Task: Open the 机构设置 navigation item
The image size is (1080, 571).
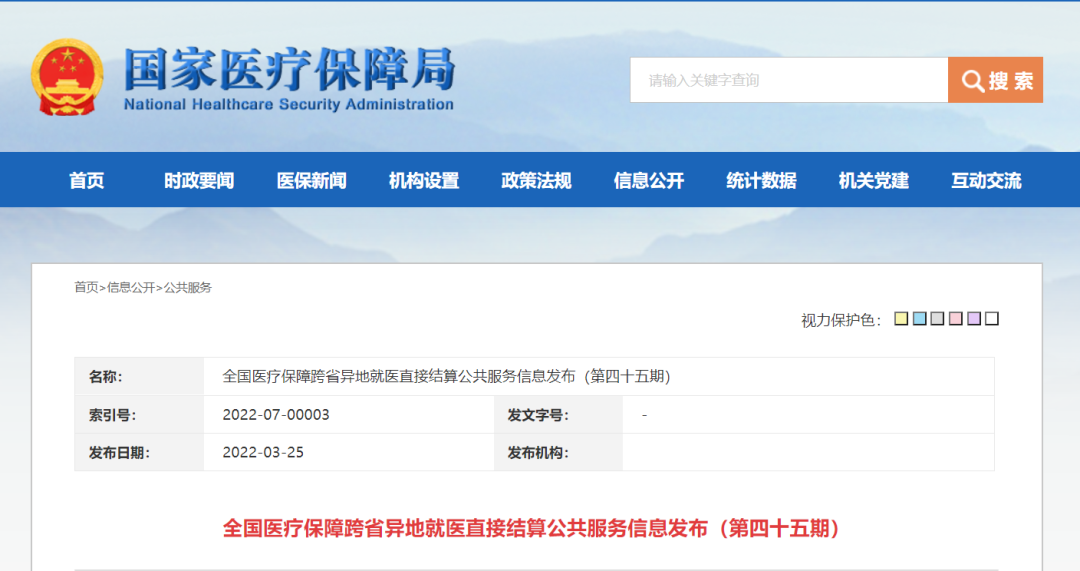Action: tap(424, 181)
